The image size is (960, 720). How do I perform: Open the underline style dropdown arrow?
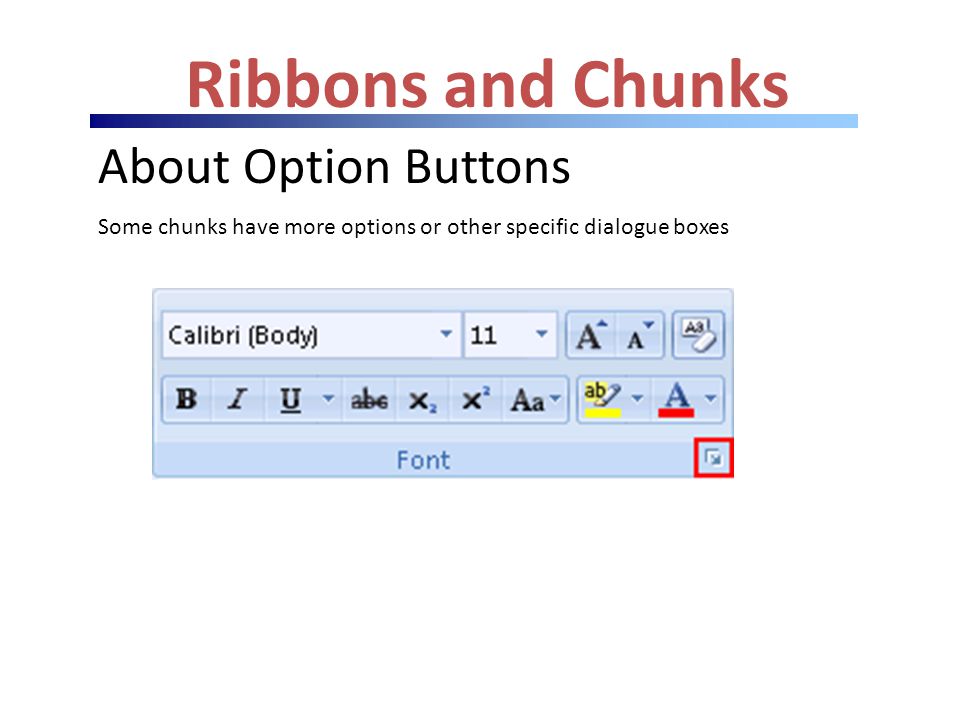(x=329, y=399)
